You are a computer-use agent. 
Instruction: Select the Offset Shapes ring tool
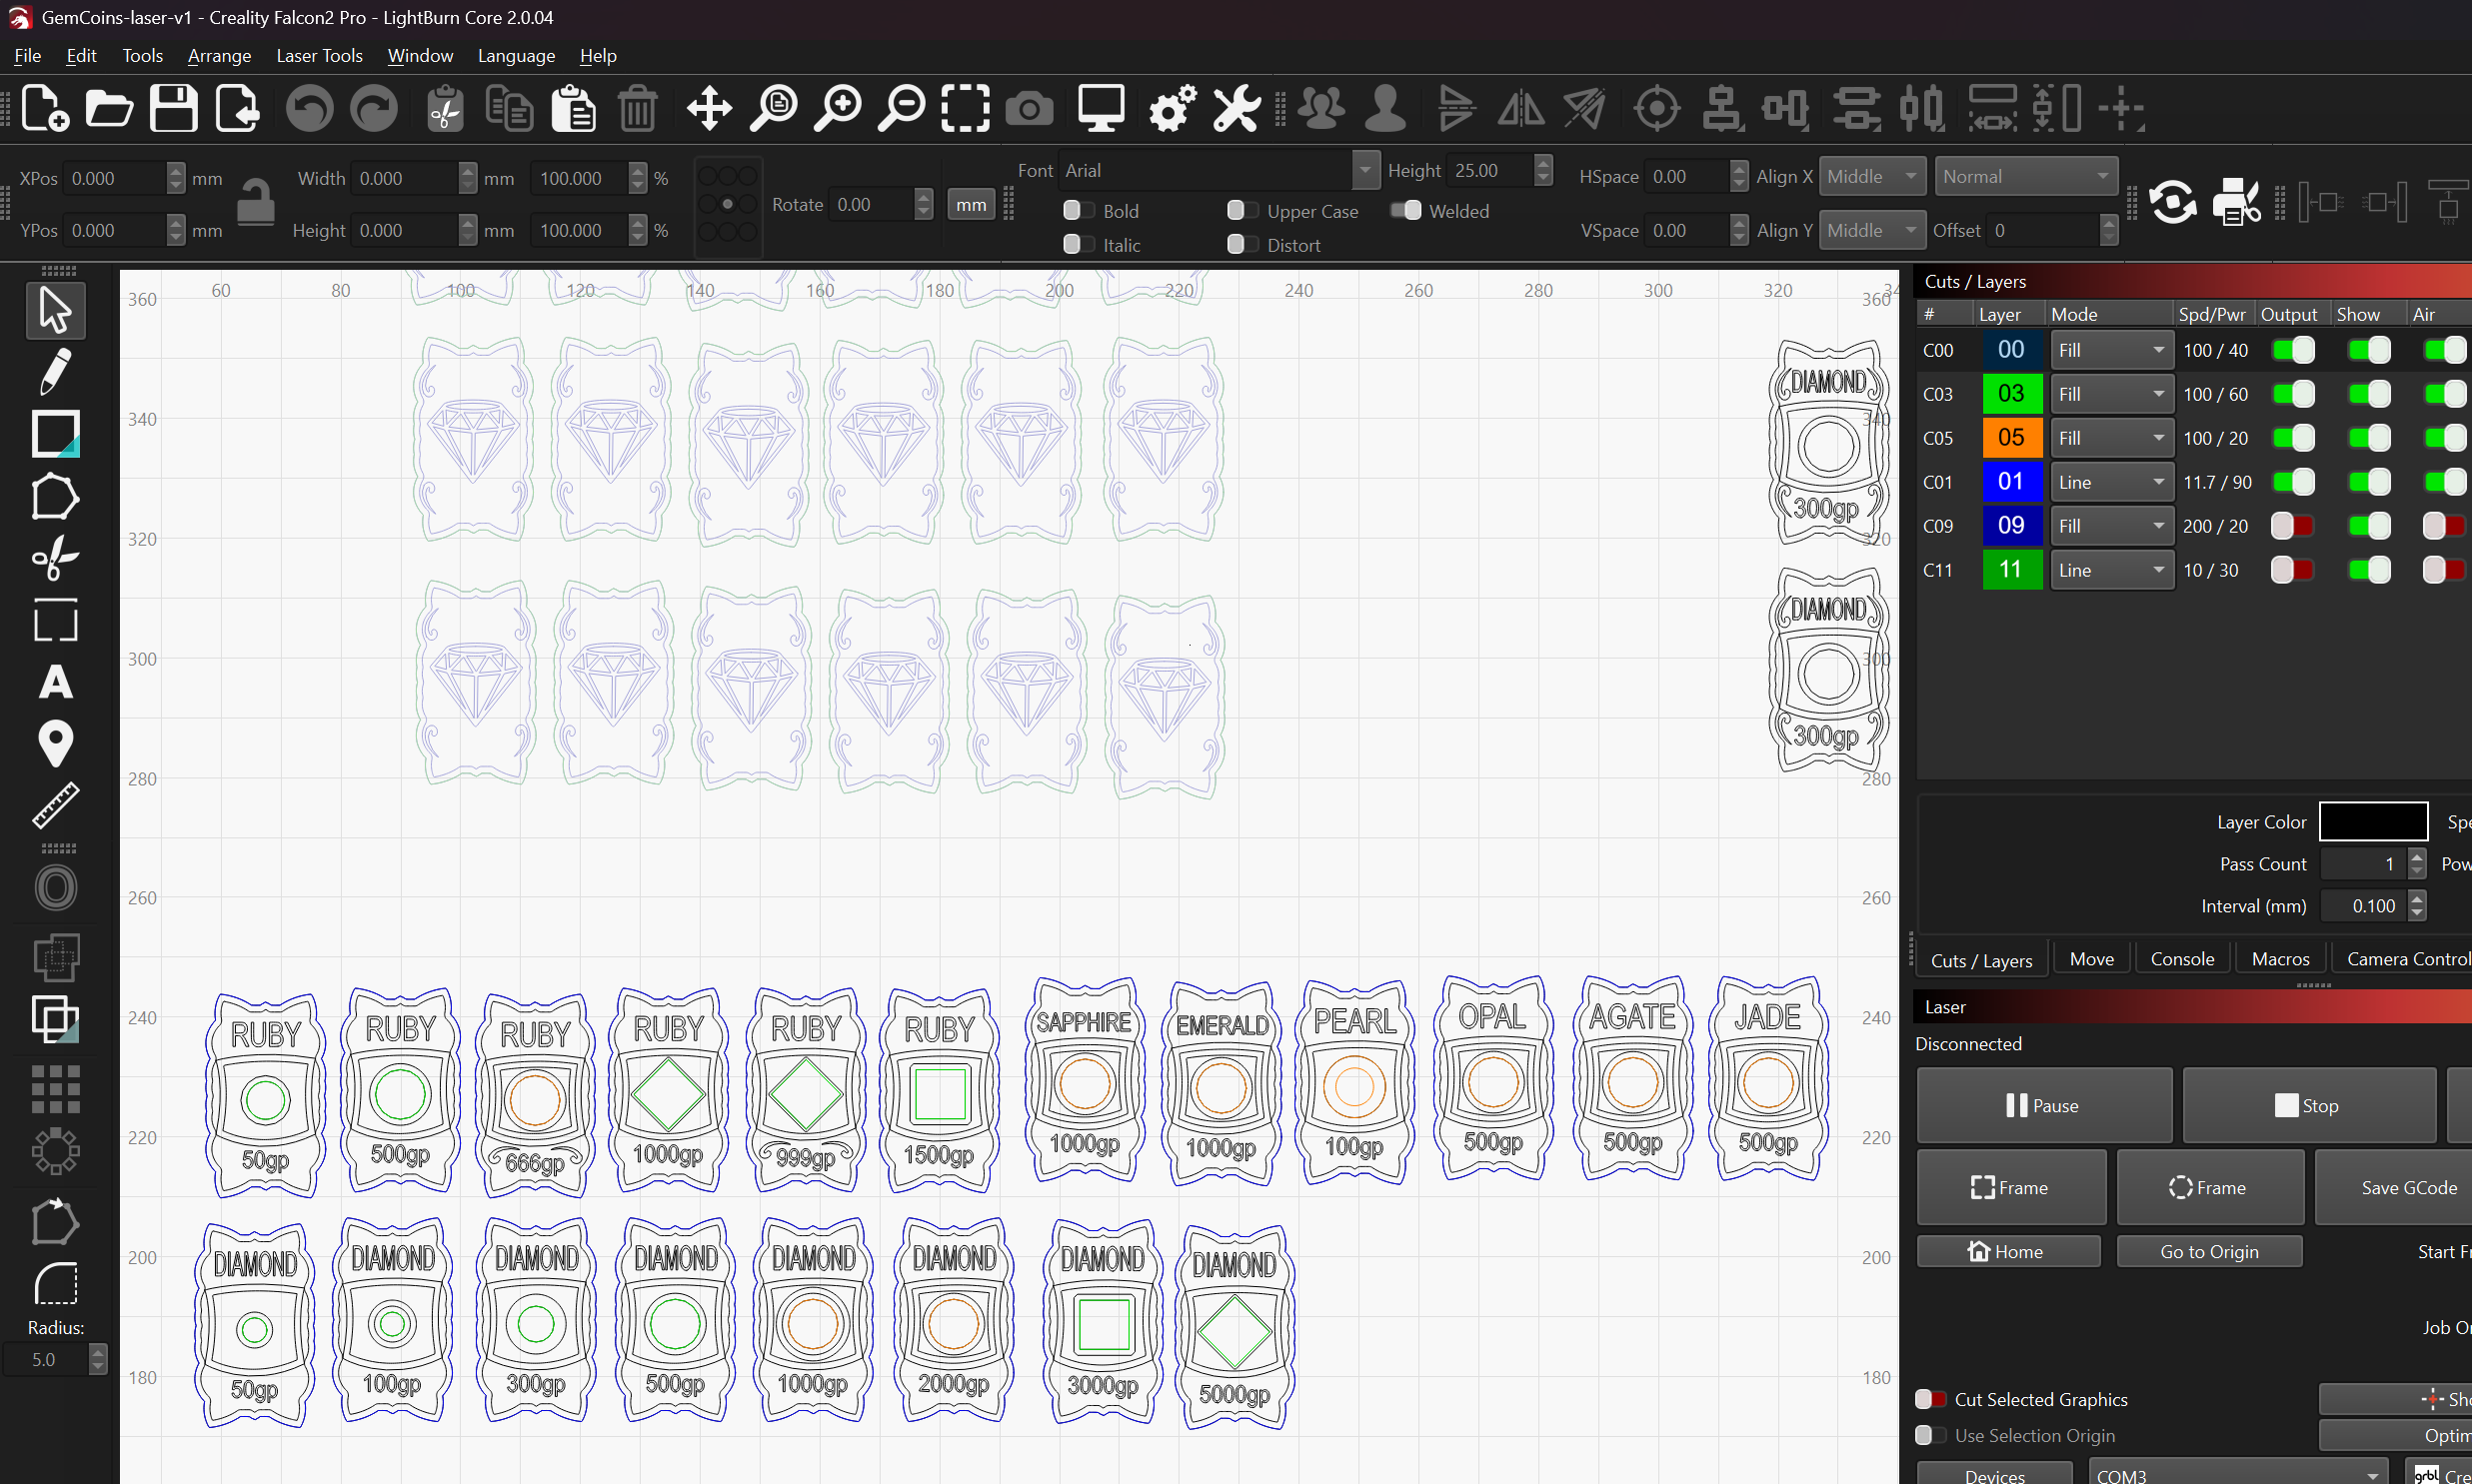pos(55,888)
